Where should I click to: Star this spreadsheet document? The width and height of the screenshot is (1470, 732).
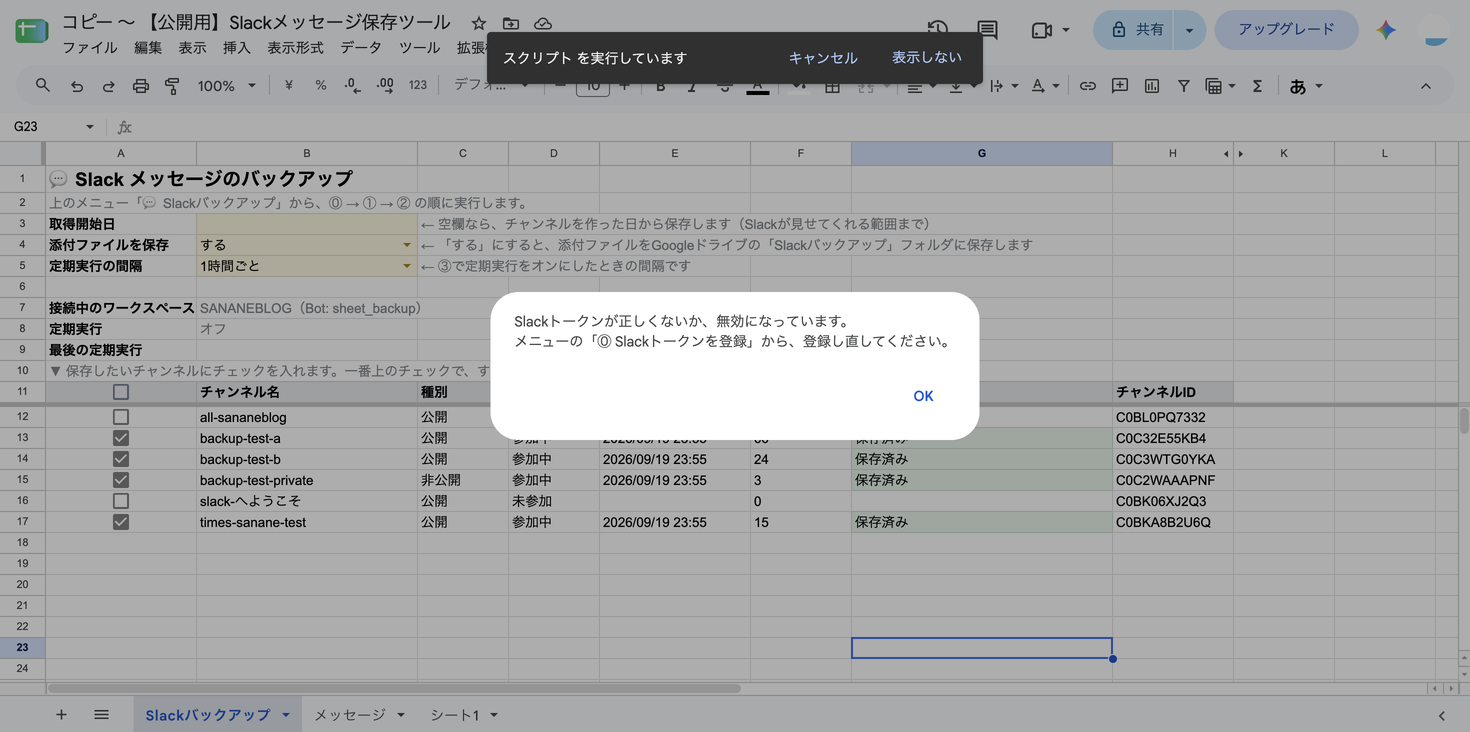click(x=479, y=23)
